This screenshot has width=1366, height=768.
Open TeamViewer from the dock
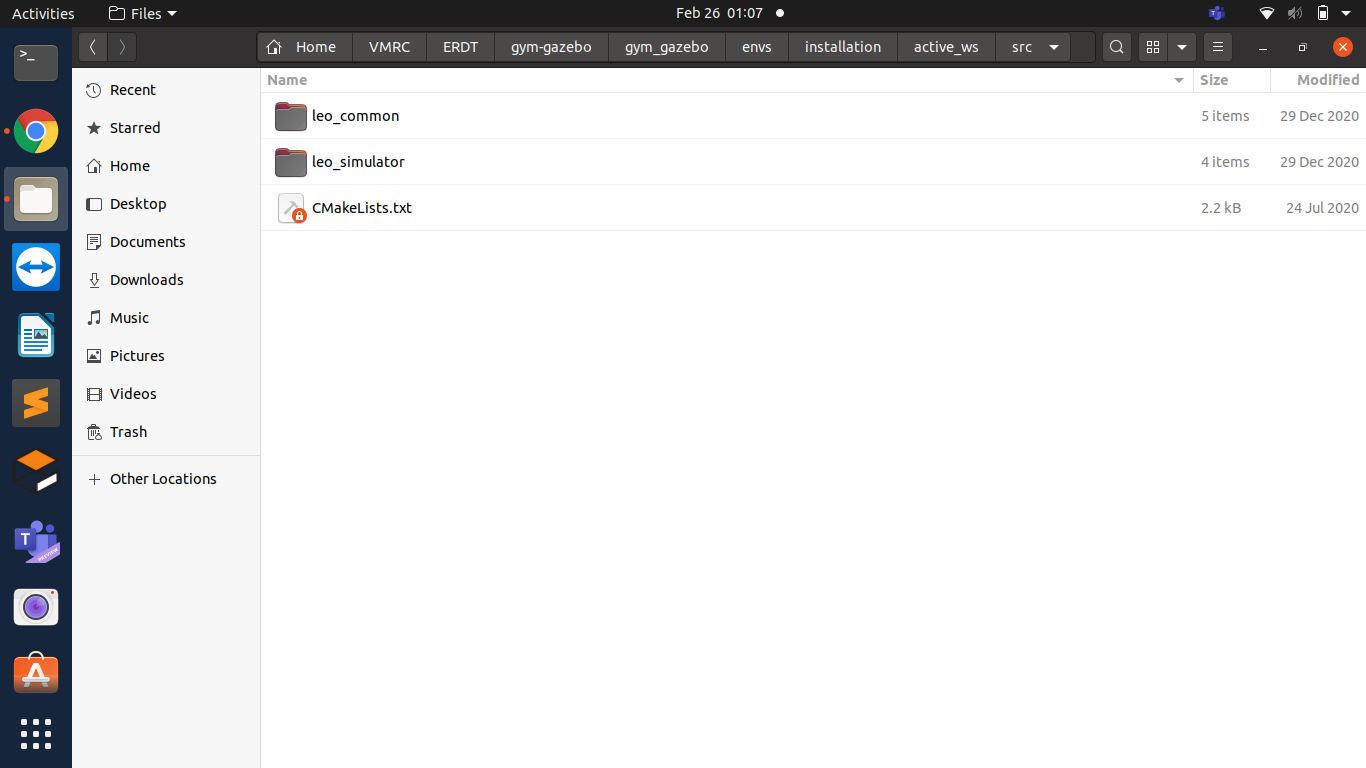click(36, 267)
